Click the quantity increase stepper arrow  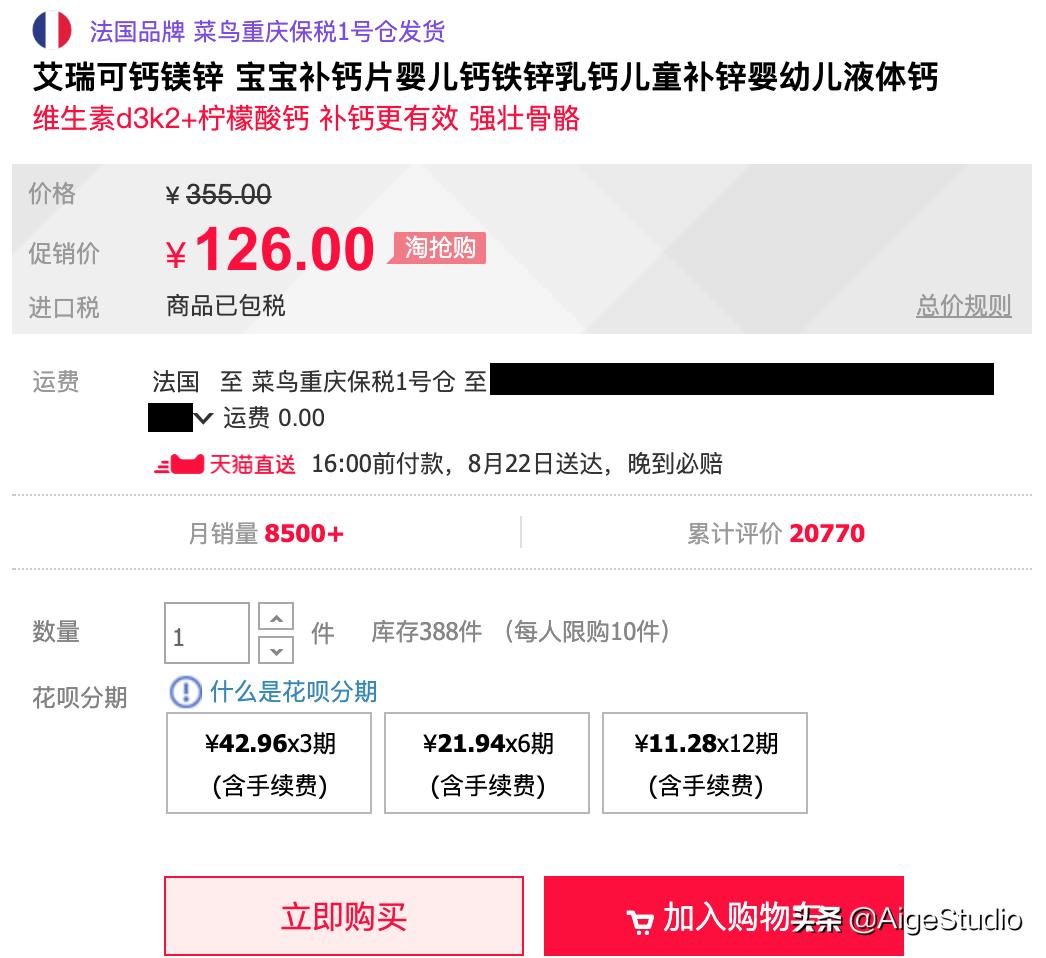click(x=276, y=616)
